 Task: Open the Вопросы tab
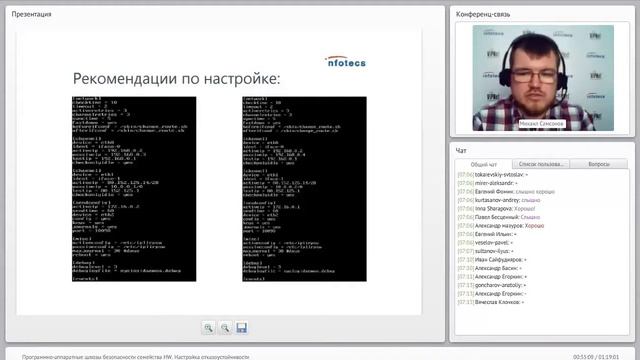(x=599, y=164)
